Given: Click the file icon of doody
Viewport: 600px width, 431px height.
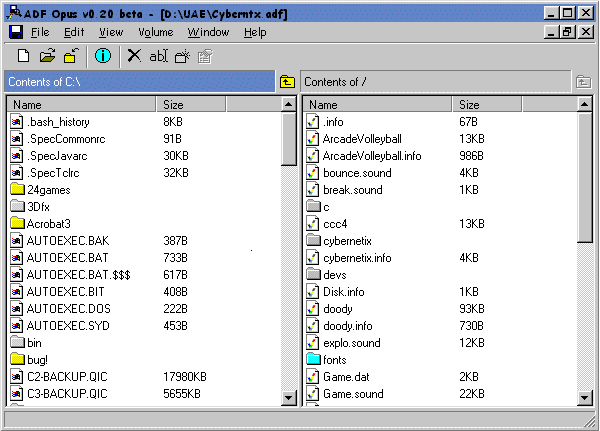Looking at the screenshot, I should 313,309.
